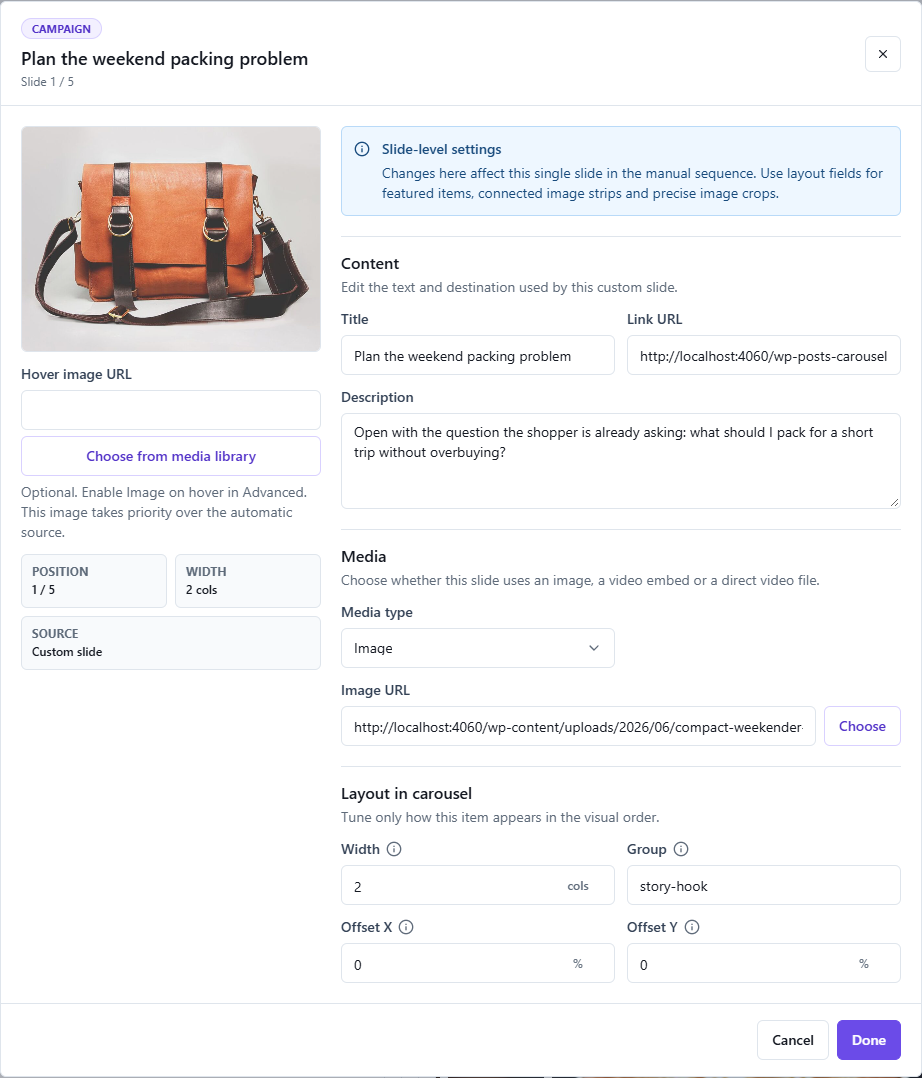Click the Slide-level settings info icon
The height and width of the screenshot is (1078, 922).
coord(362,149)
